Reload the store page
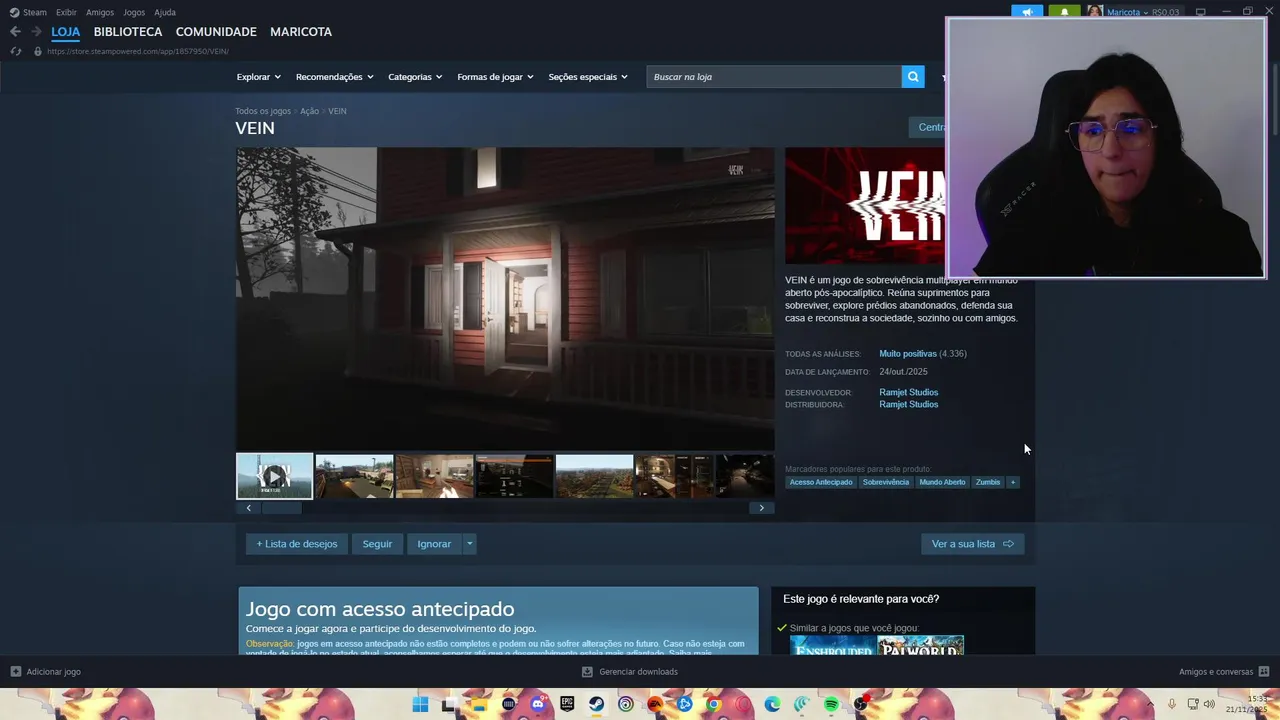 click(15, 51)
